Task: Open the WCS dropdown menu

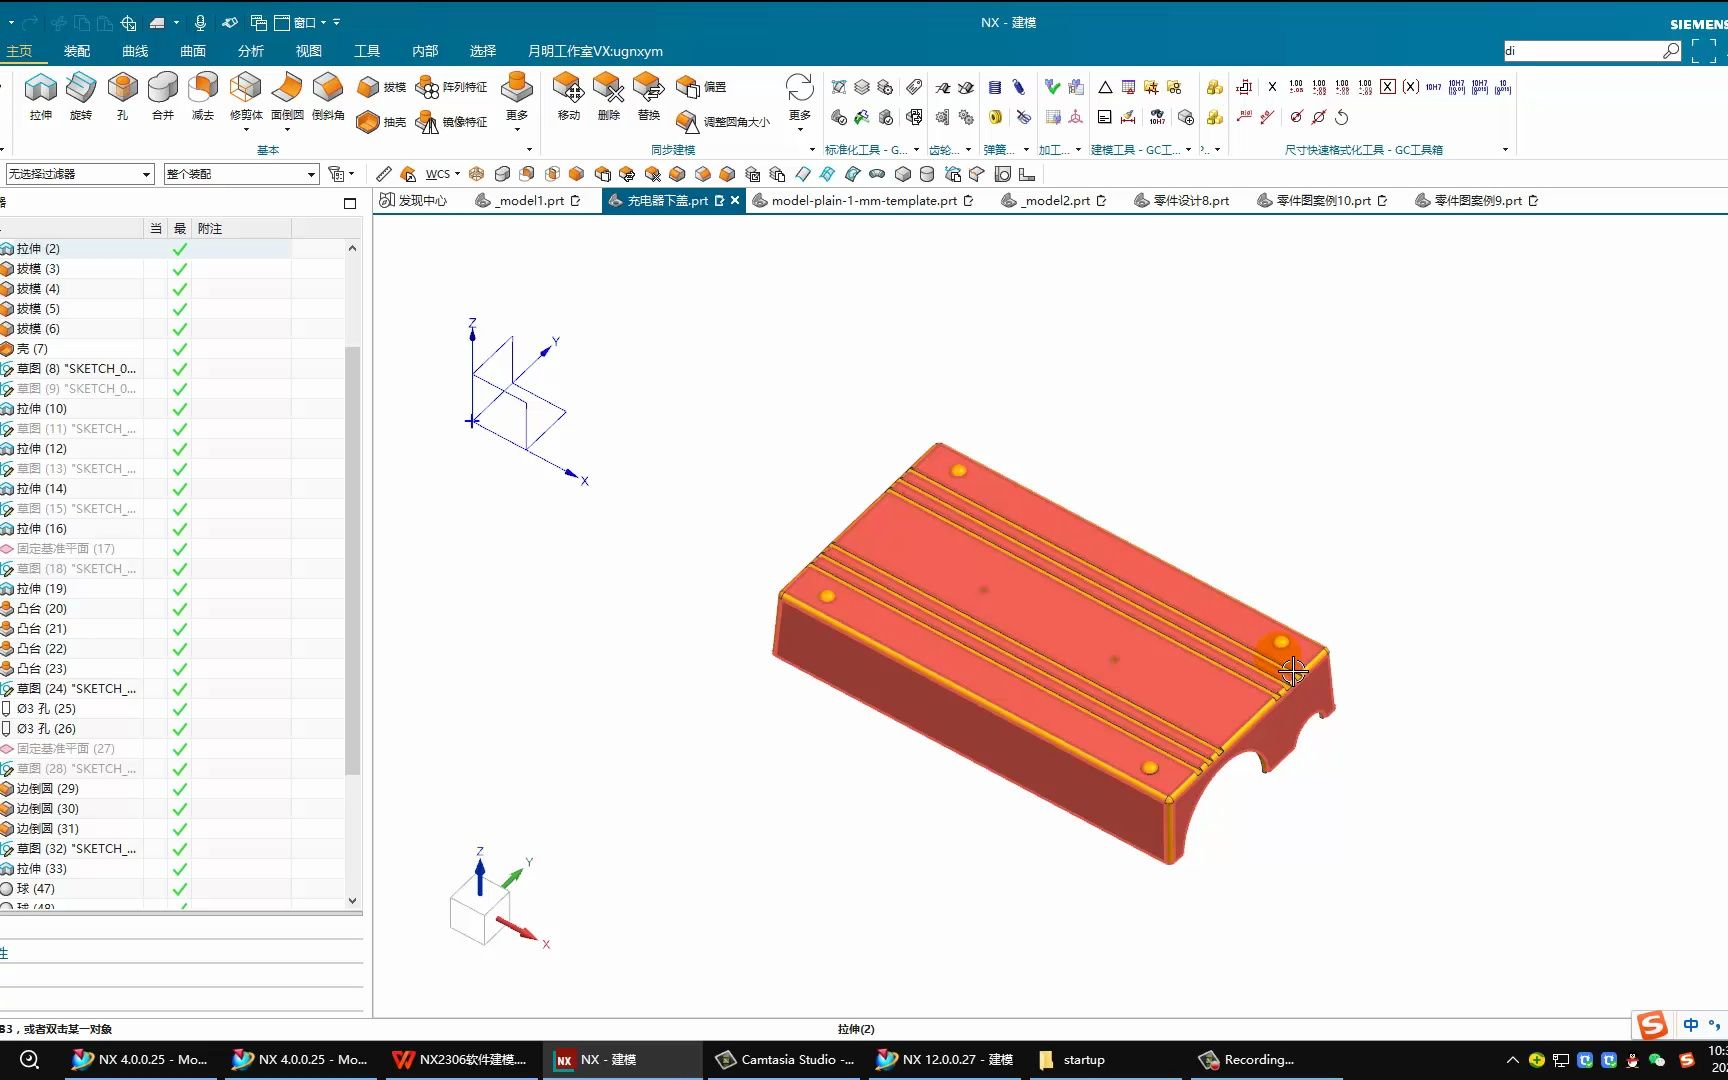Action: [443, 174]
